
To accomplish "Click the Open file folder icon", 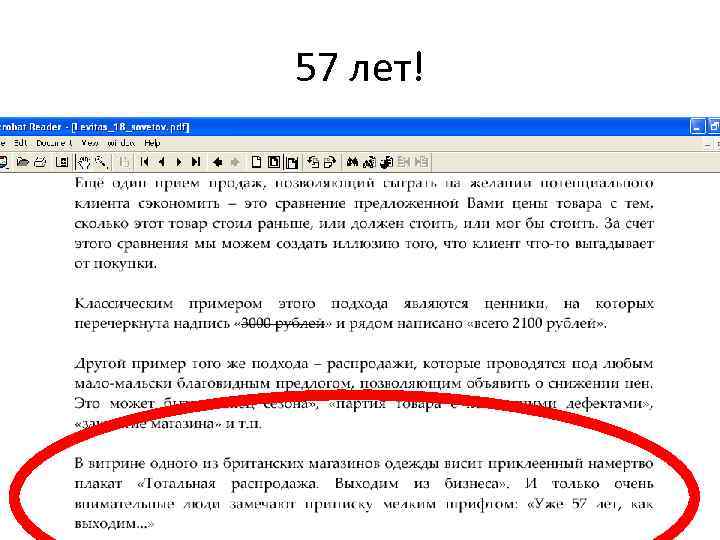I will pyautogui.click(x=22, y=162).
